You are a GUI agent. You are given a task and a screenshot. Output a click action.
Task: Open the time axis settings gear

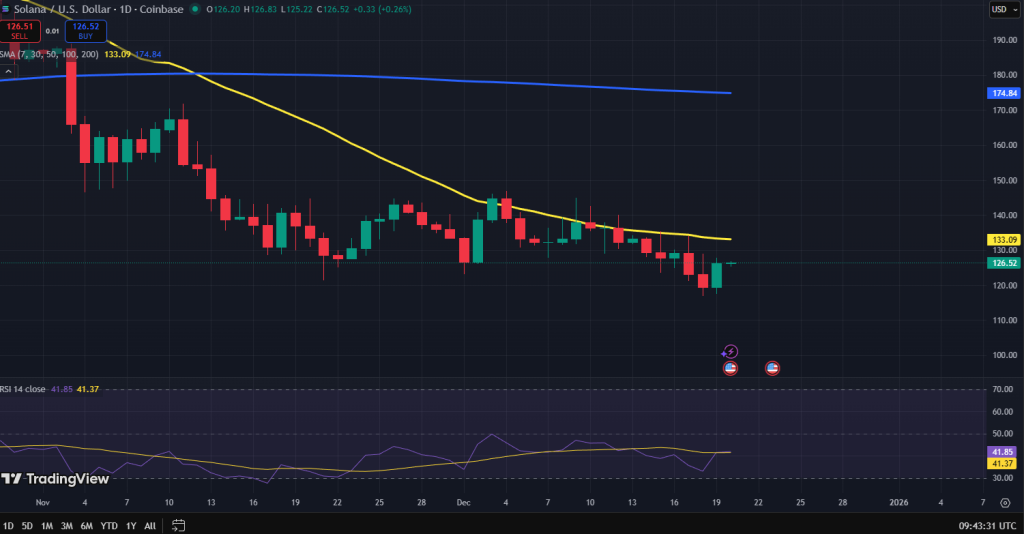pos(1005,502)
